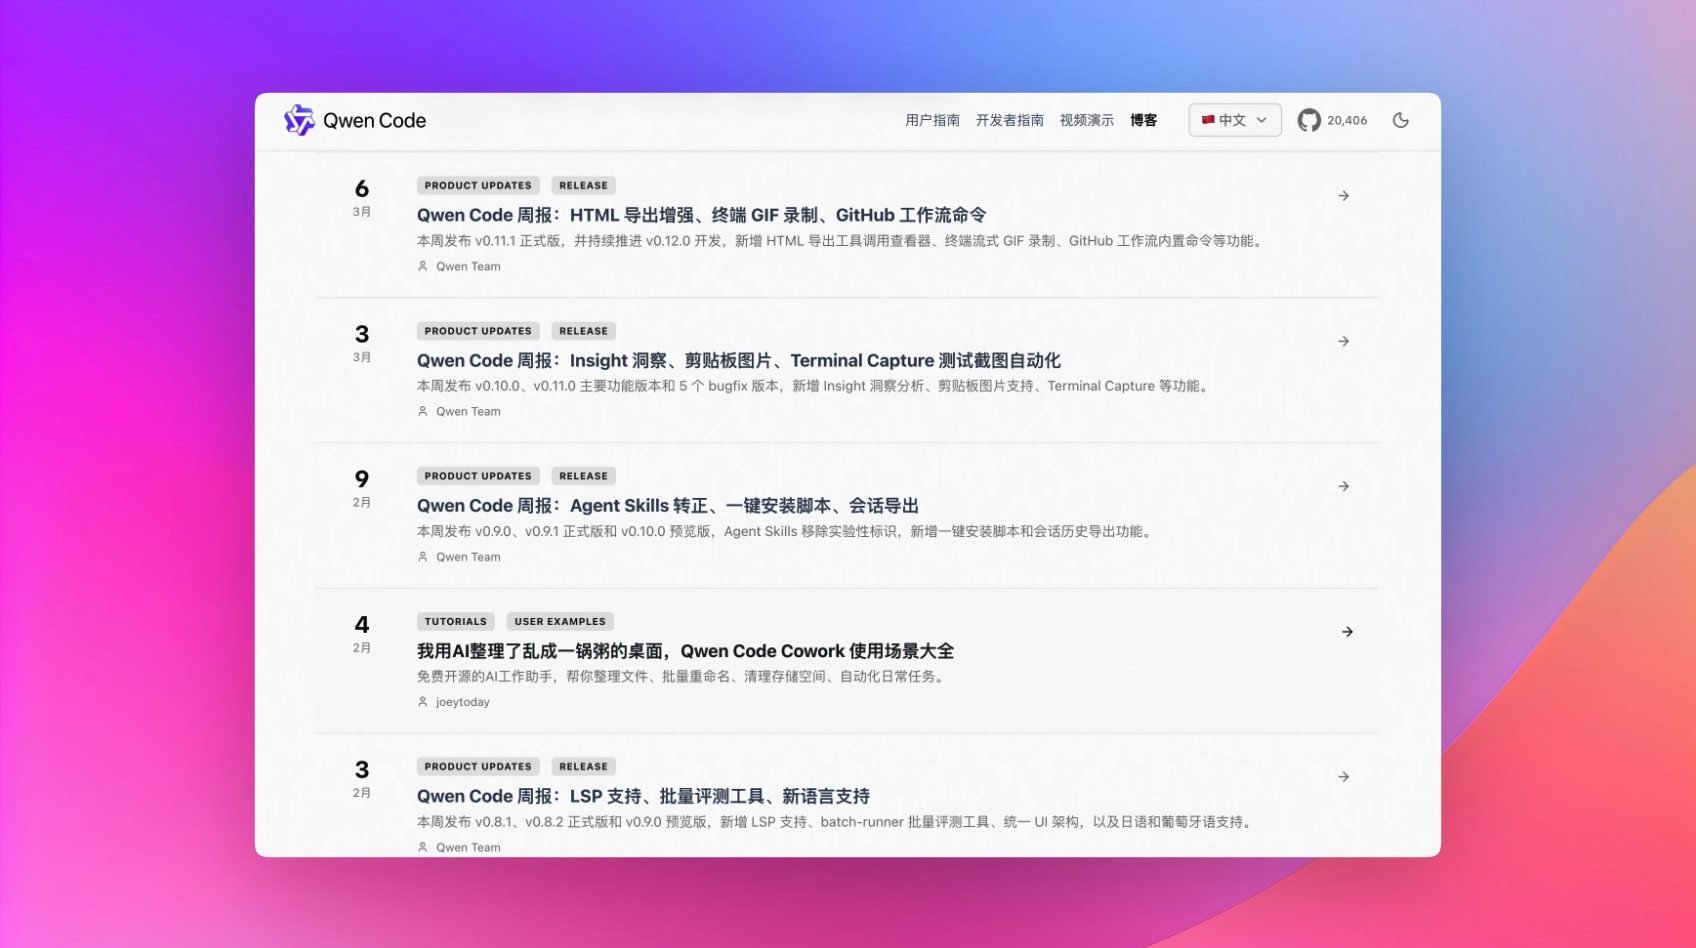Click the USER EXAMPLES tag
The height and width of the screenshot is (948, 1696).
point(560,621)
